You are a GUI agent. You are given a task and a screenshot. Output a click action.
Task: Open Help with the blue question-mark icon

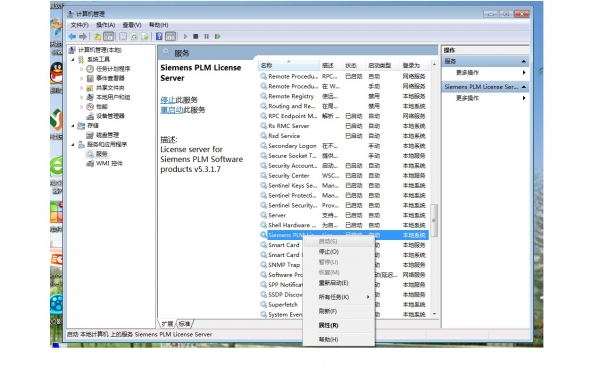click(x=159, y=37)
